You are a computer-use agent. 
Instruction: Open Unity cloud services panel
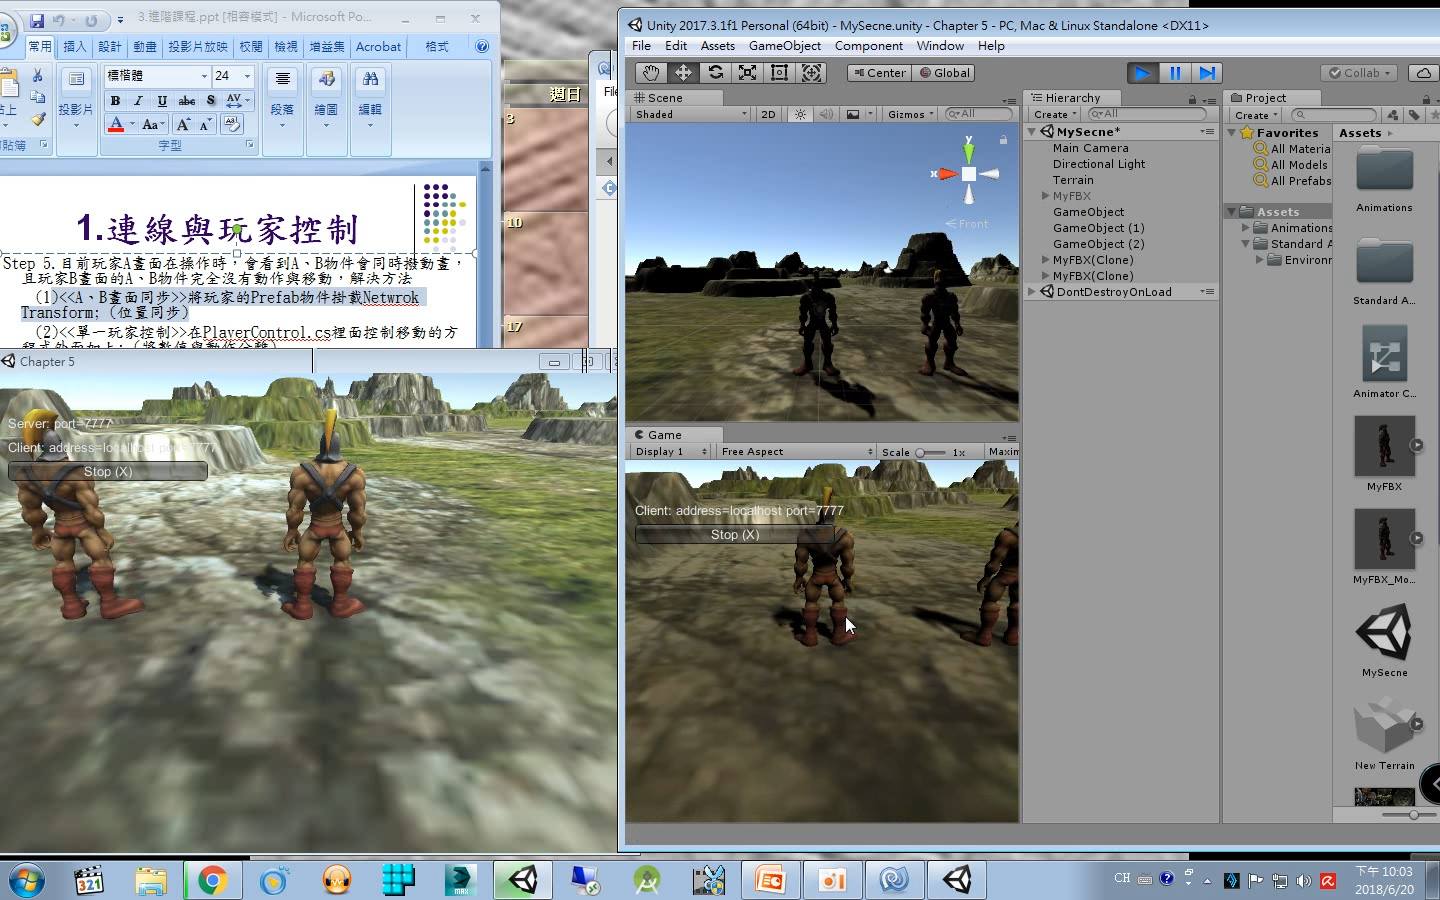coord(1423,73)
